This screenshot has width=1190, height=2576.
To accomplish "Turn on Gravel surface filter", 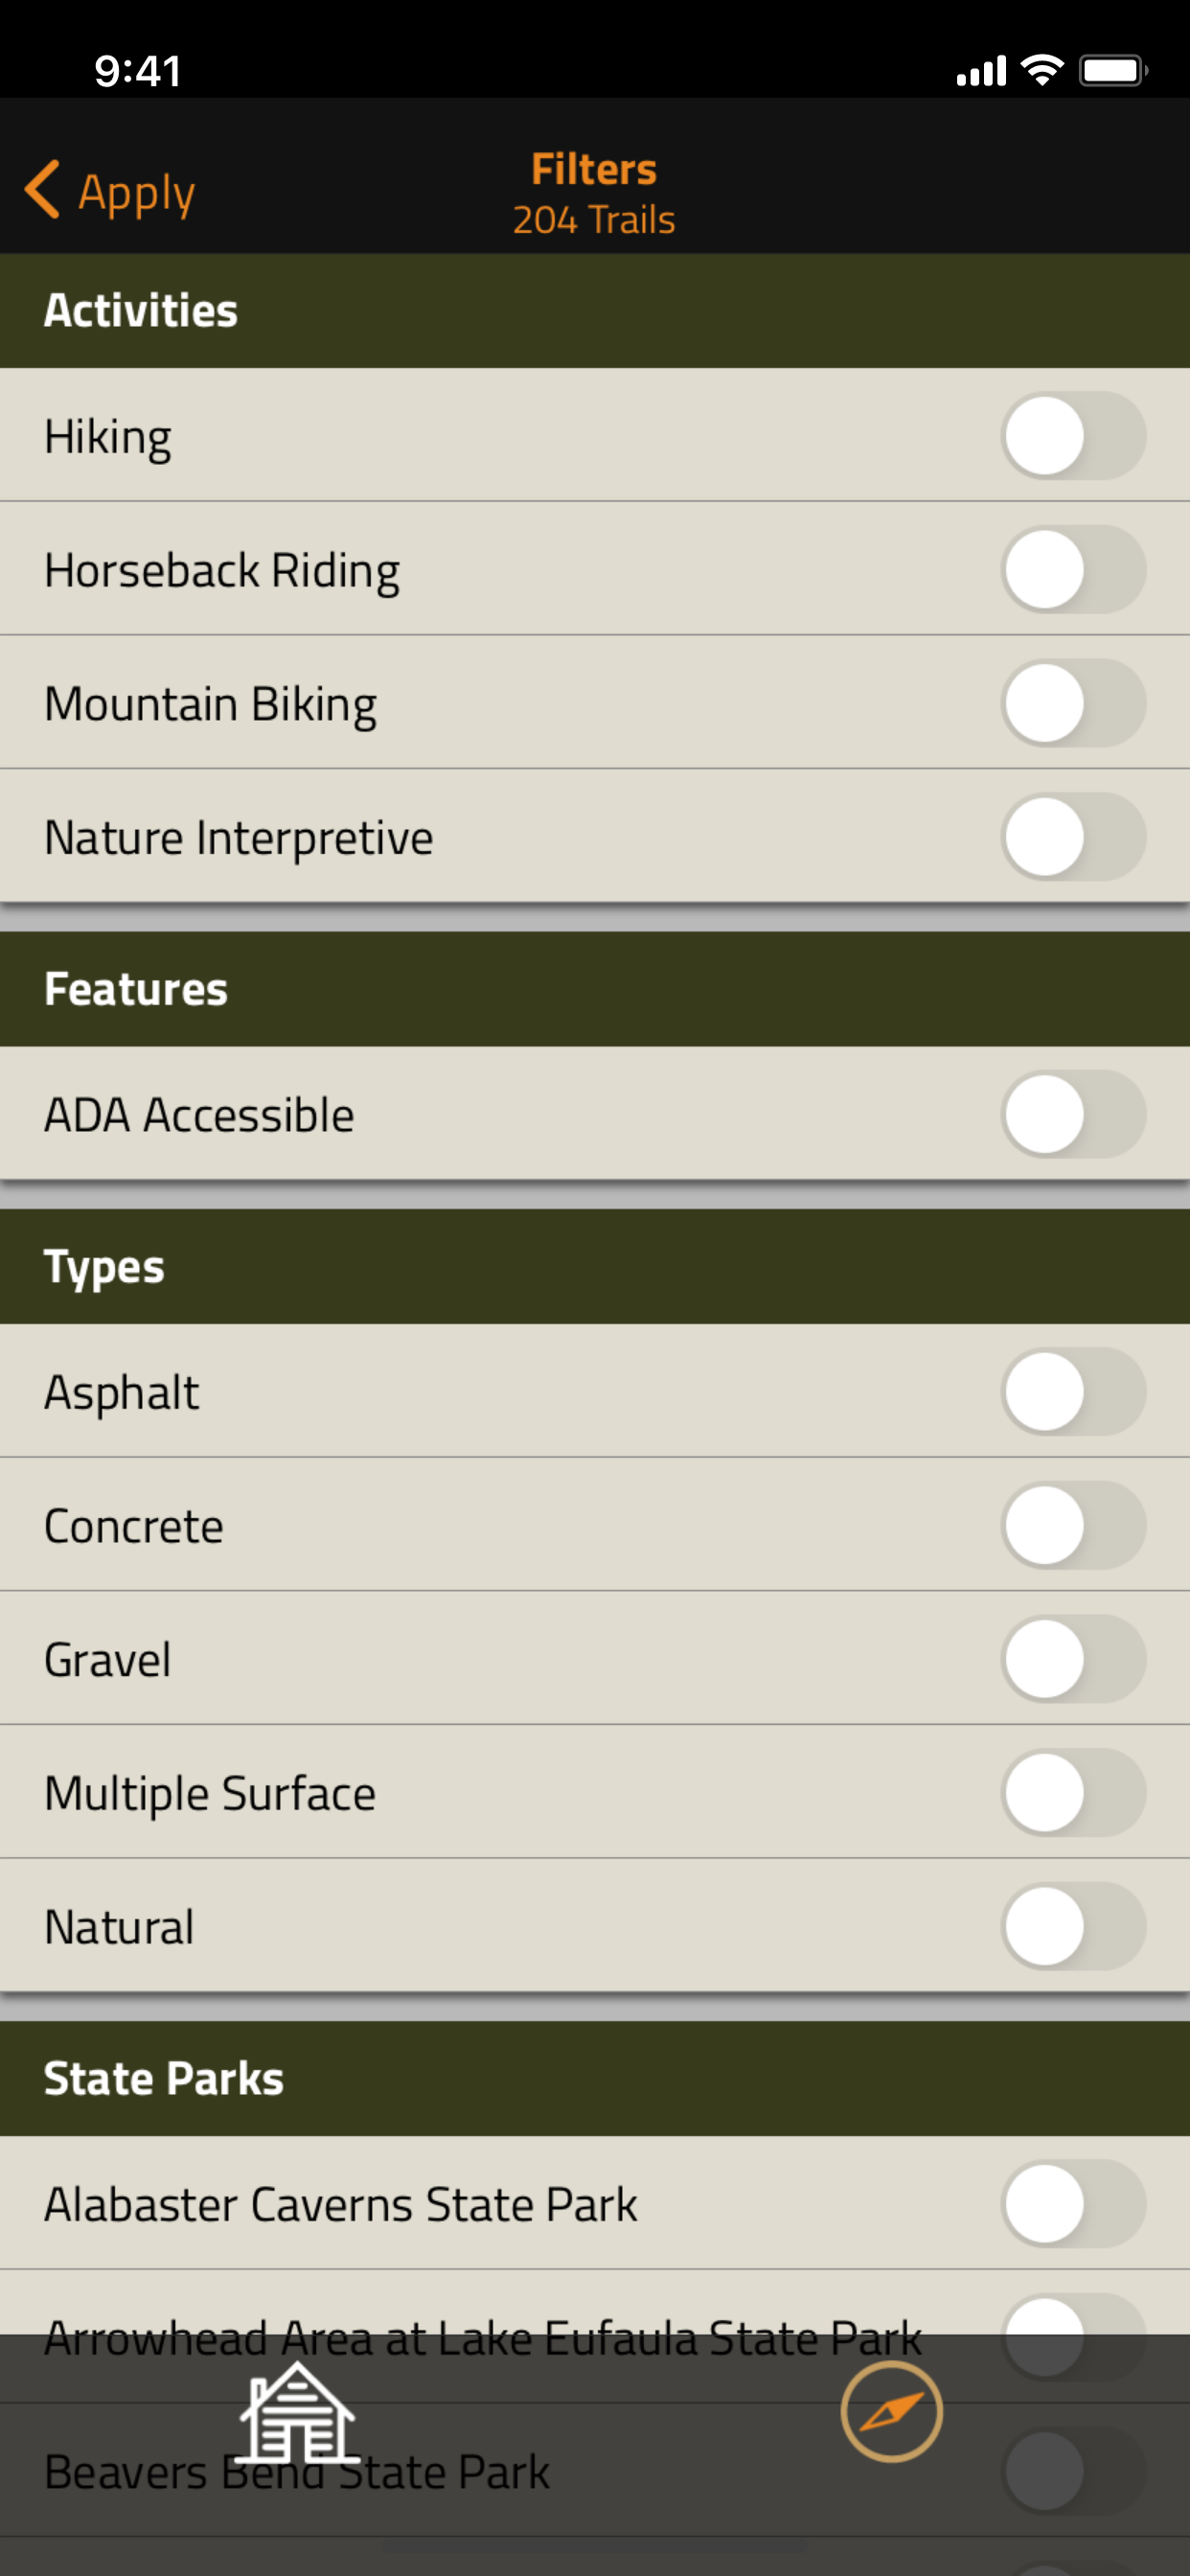I will point(1073,1660).
